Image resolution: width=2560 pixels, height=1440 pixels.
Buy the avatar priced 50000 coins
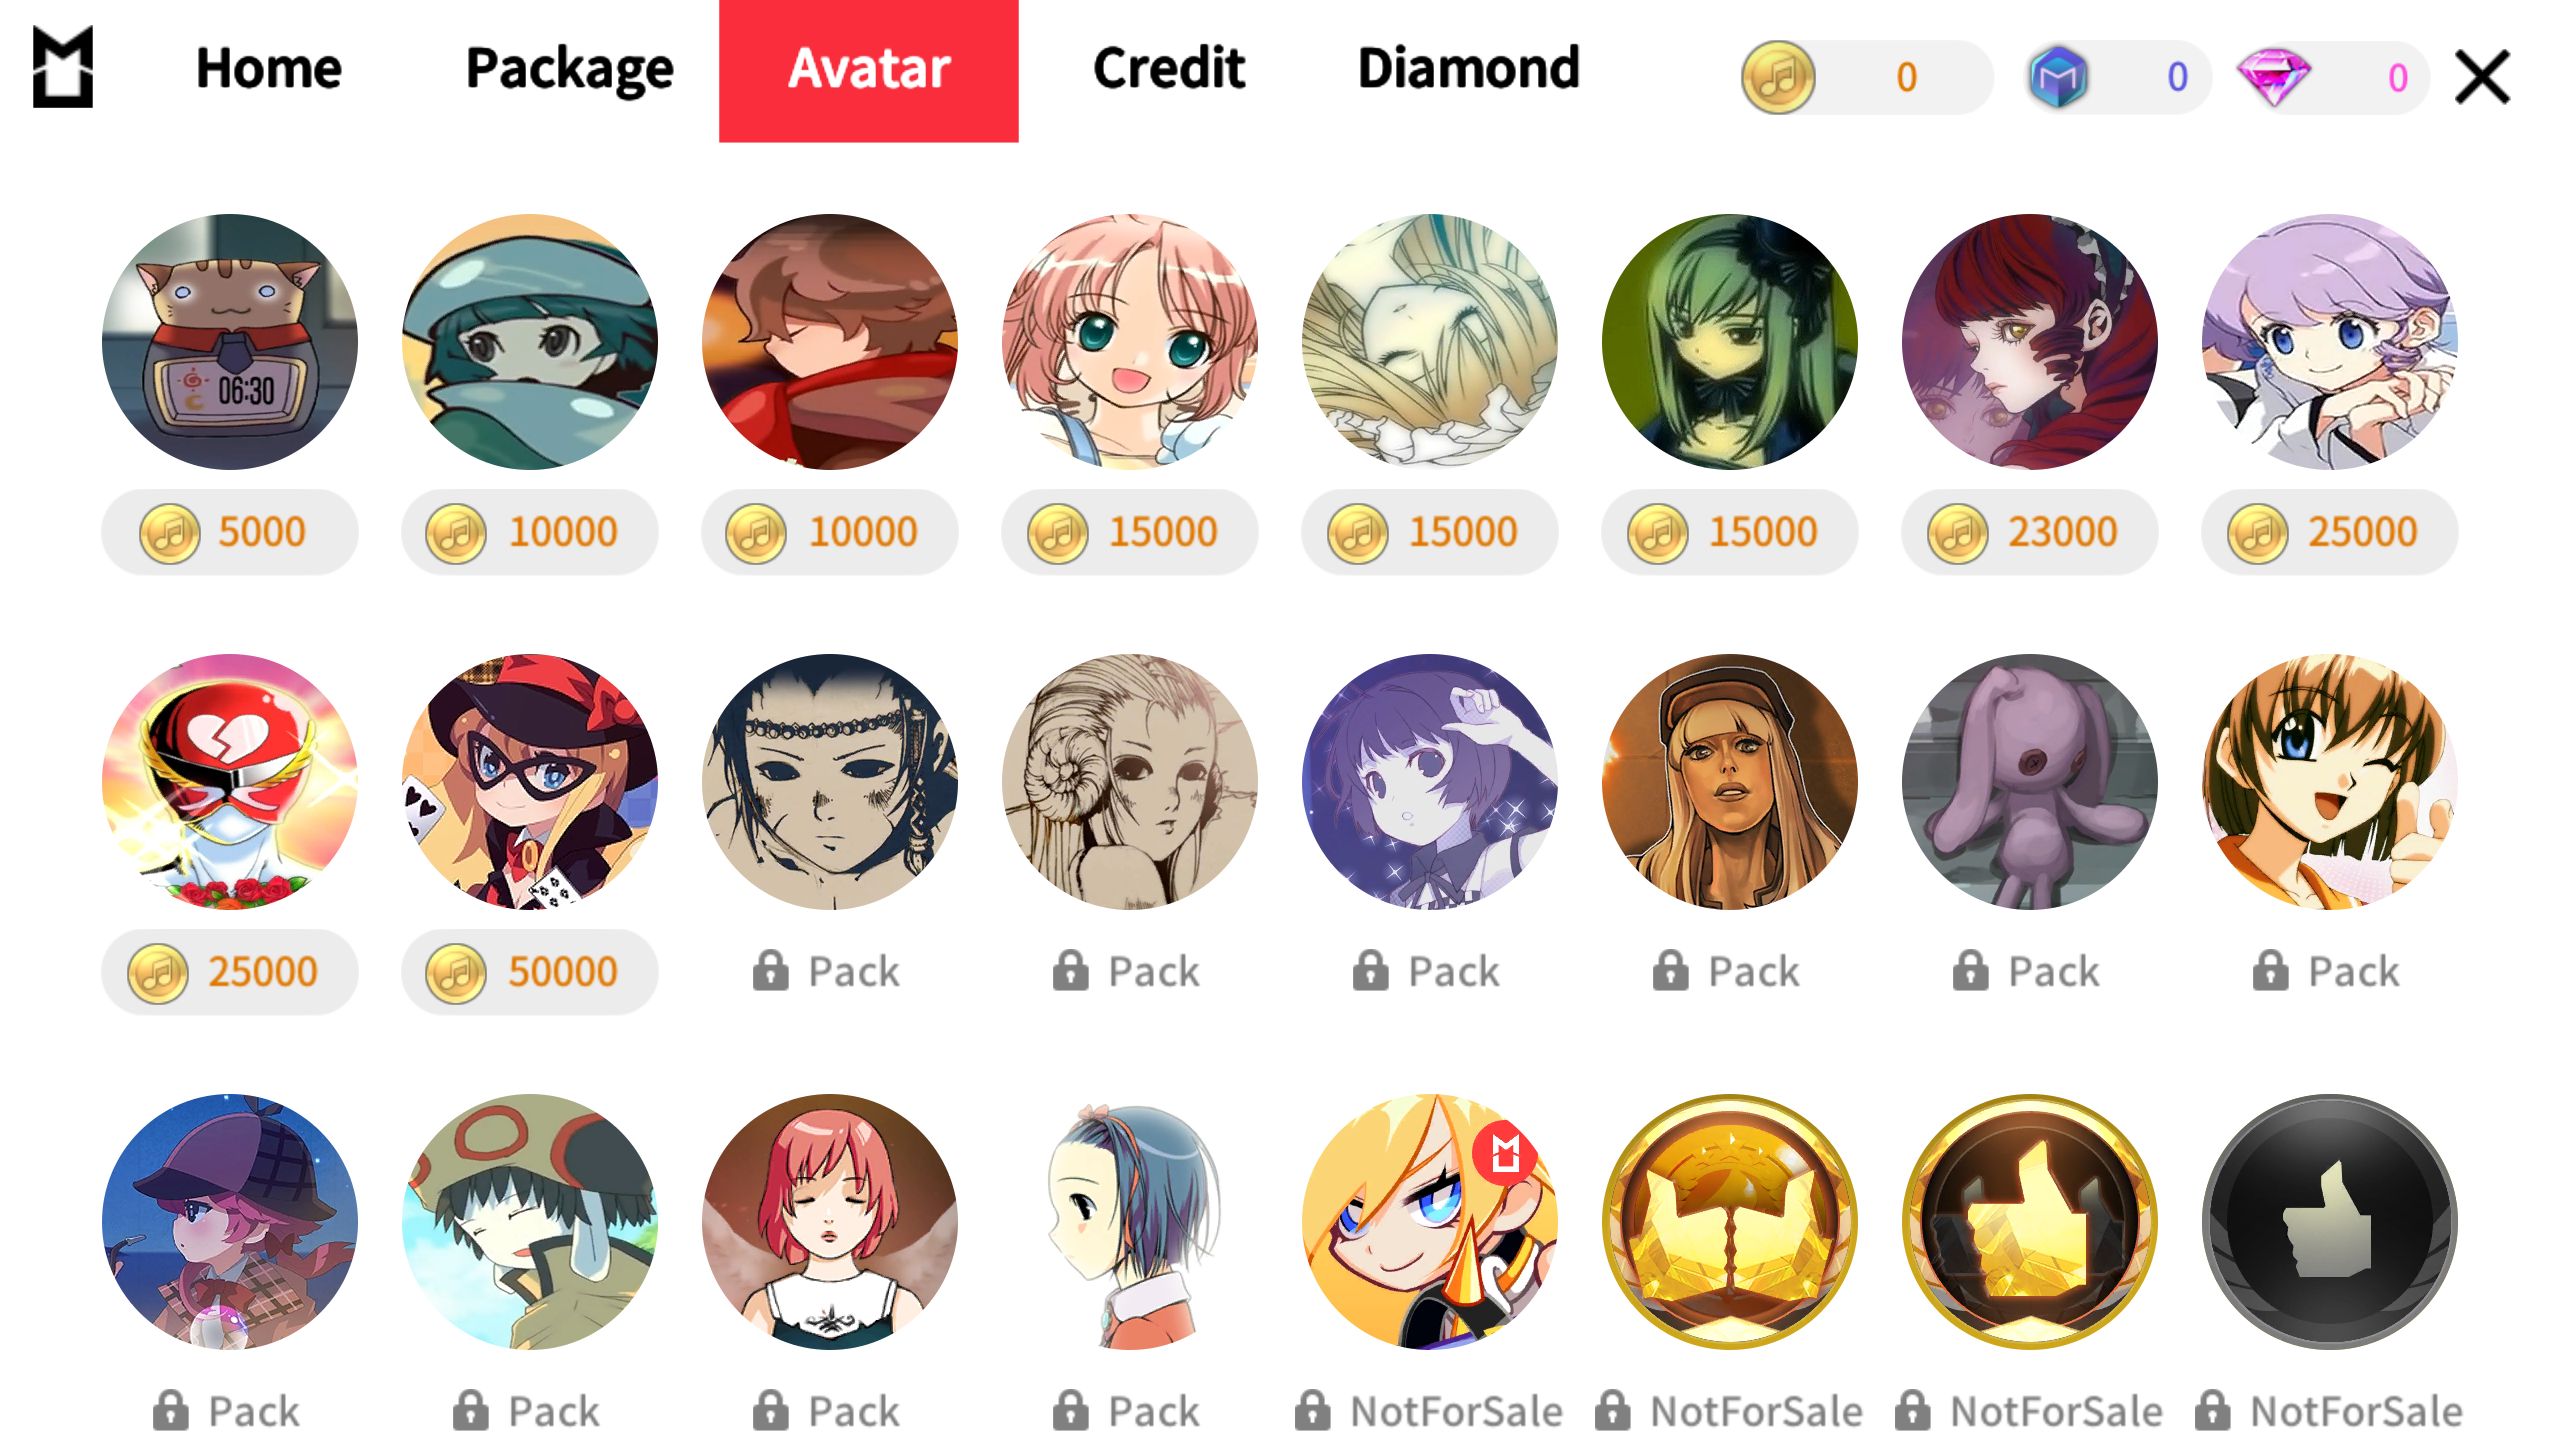[x=530, y=972]
